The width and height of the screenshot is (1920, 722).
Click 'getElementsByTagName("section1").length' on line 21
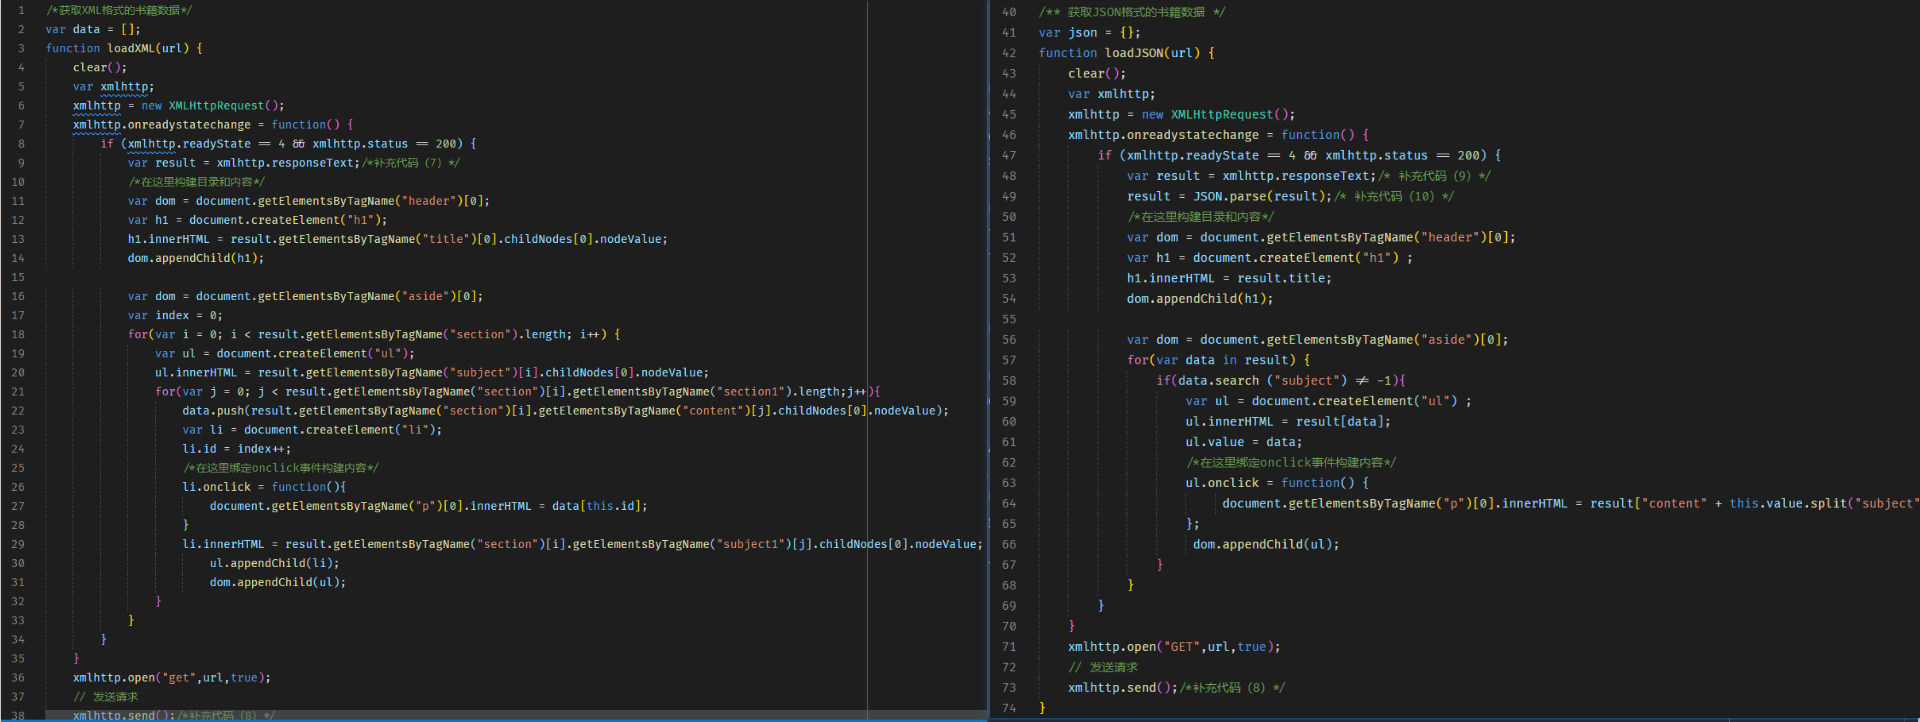tap(707, 390)
